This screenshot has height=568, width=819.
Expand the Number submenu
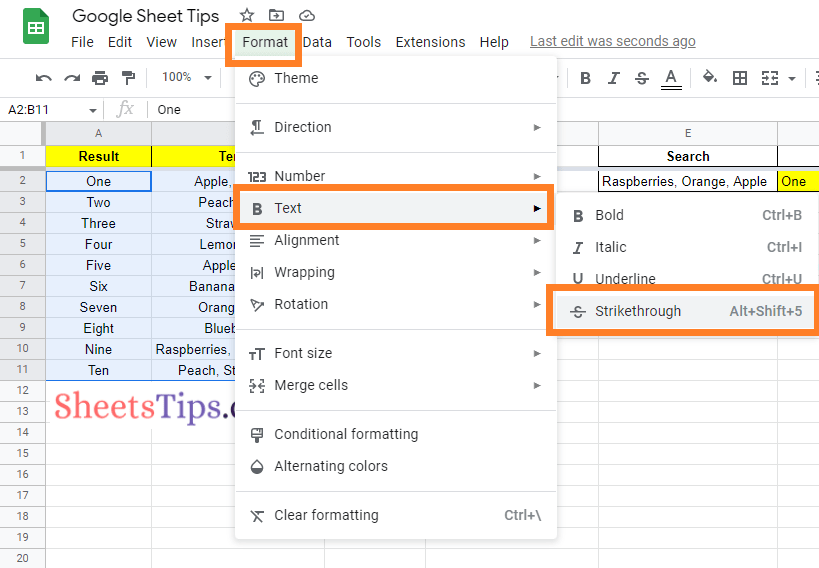396,176
